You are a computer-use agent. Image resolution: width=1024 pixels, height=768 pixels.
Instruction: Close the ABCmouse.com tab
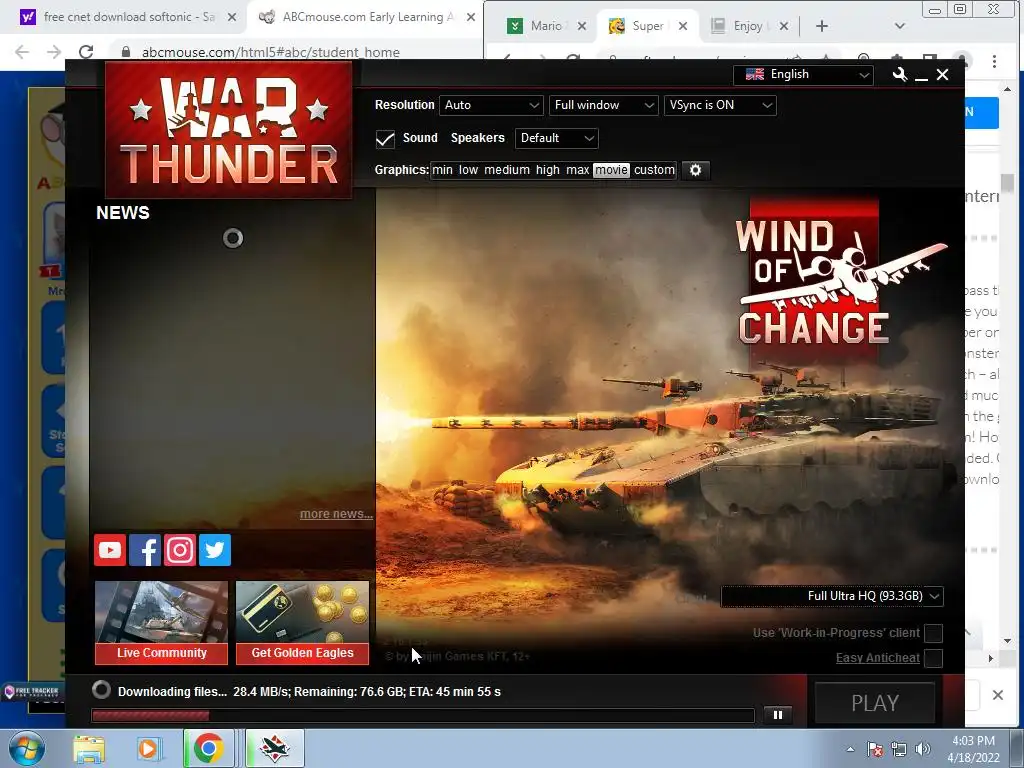pos(470,17)
